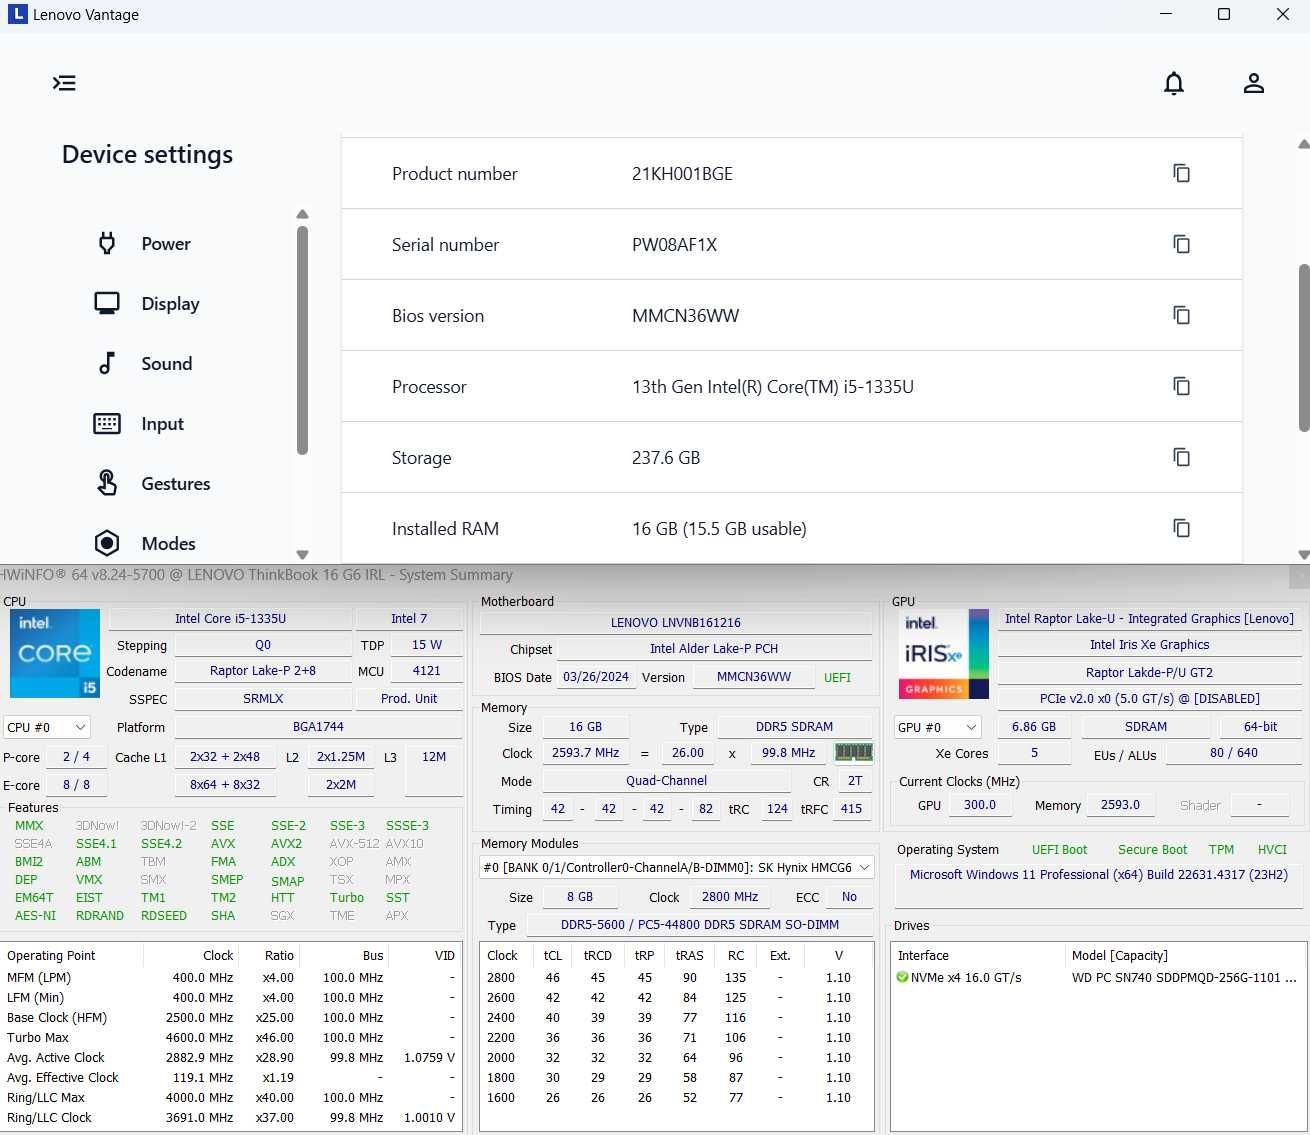Click the Intel Iris Xe Graphics field
Image resolution: width=1310 pixels, height=1135 pixels.
tap(1149, 645)
